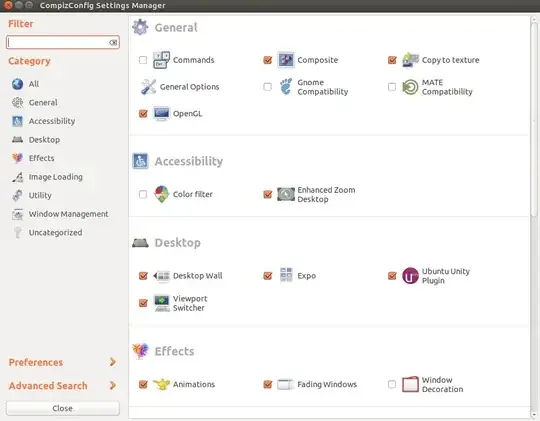Open the Expo plugin icon
Viewport: 540px width, 421px height.
[286, 275]
